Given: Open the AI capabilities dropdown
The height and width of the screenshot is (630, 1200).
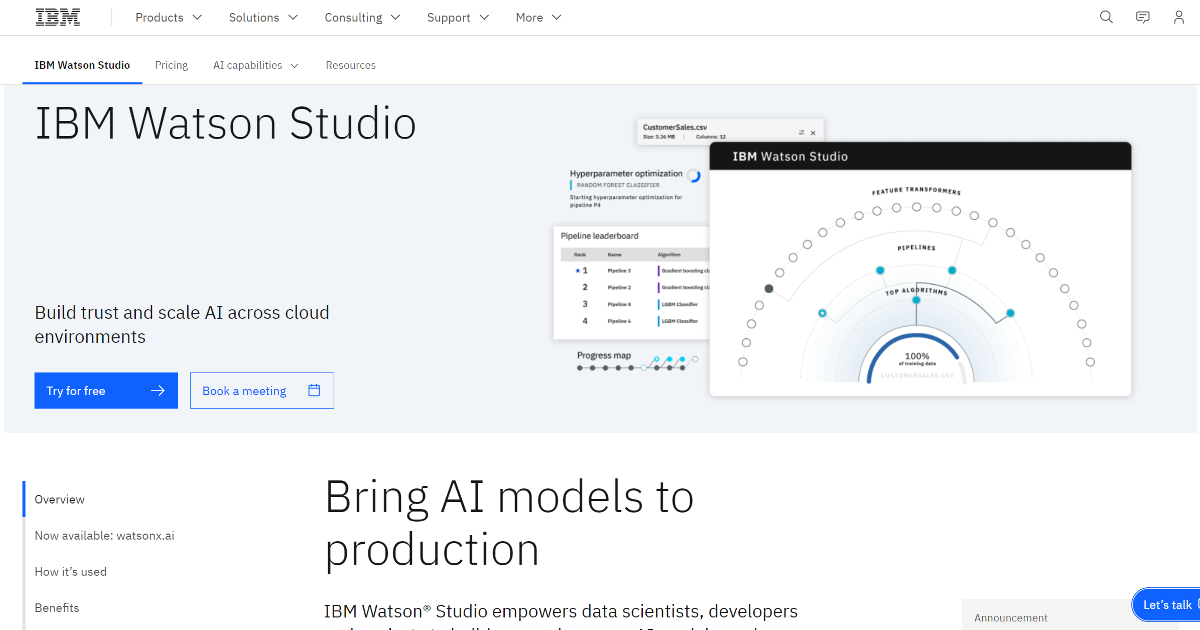Looking at the screenshot, I should click(x=255, y=64).
